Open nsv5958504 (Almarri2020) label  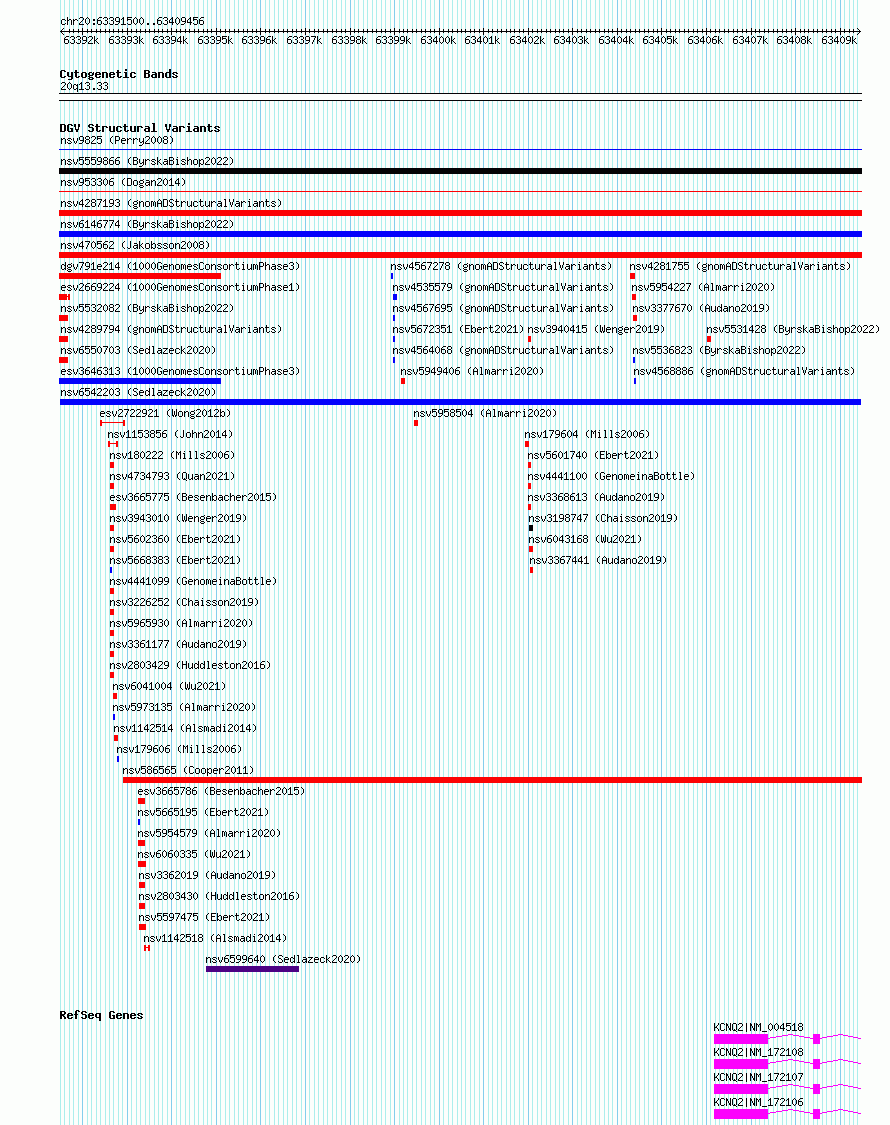point(485,413)
